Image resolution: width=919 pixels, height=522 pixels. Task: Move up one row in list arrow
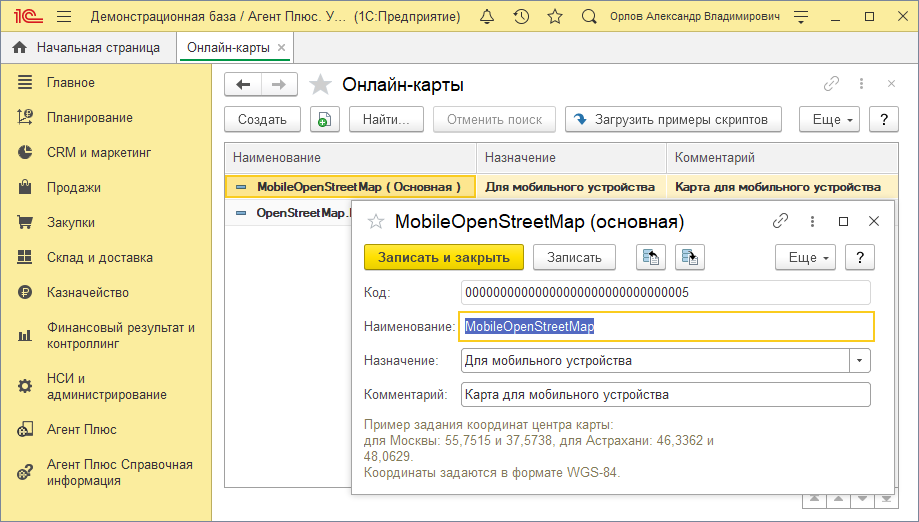839,500
